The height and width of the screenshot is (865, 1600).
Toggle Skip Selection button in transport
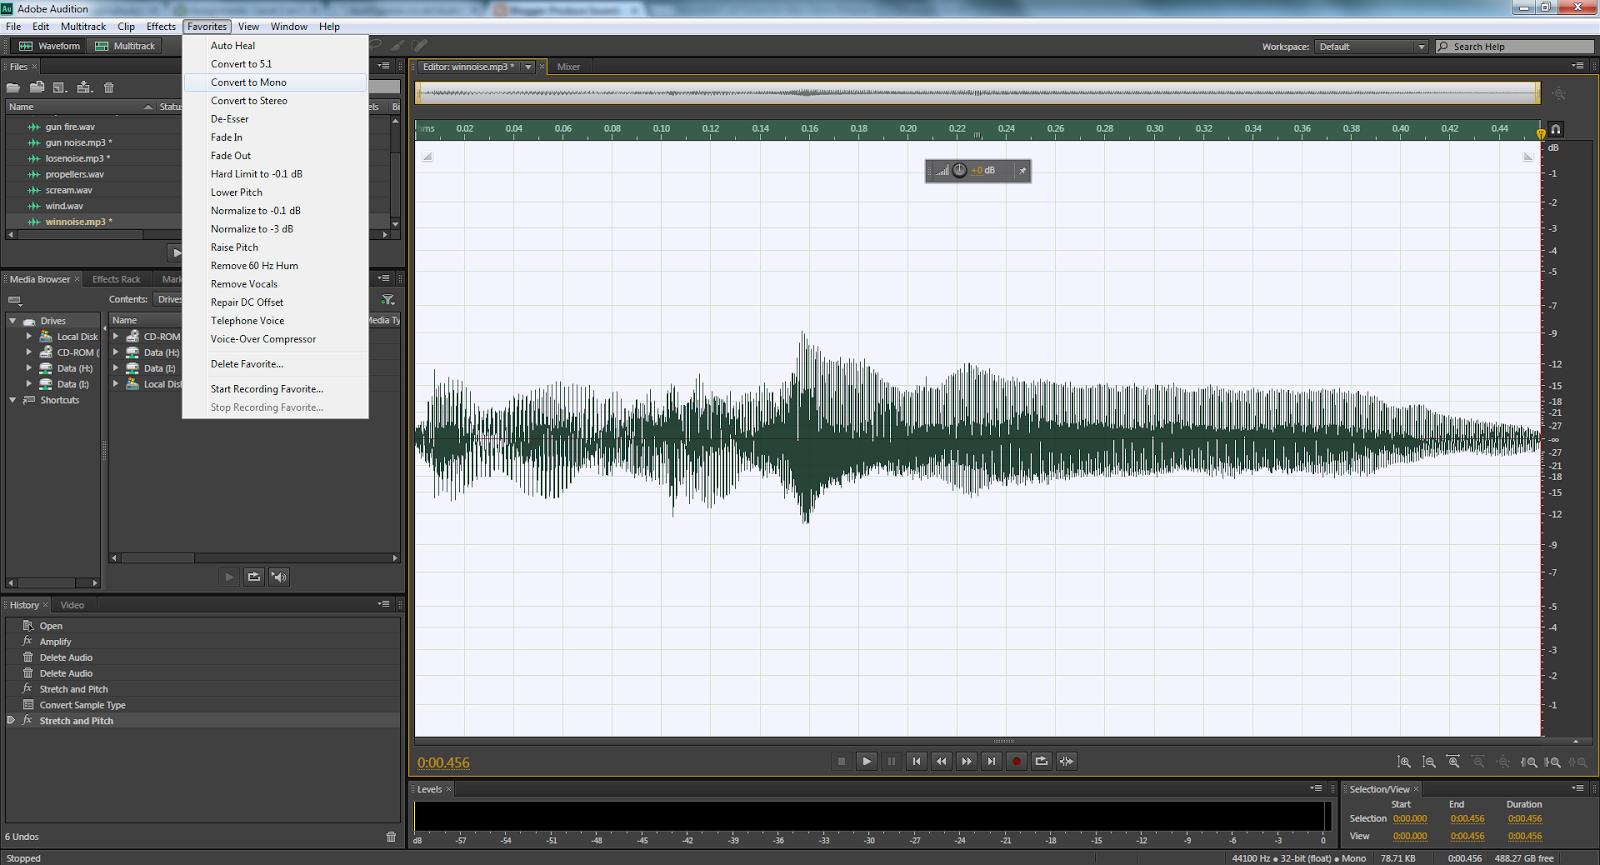[1066, 761]
